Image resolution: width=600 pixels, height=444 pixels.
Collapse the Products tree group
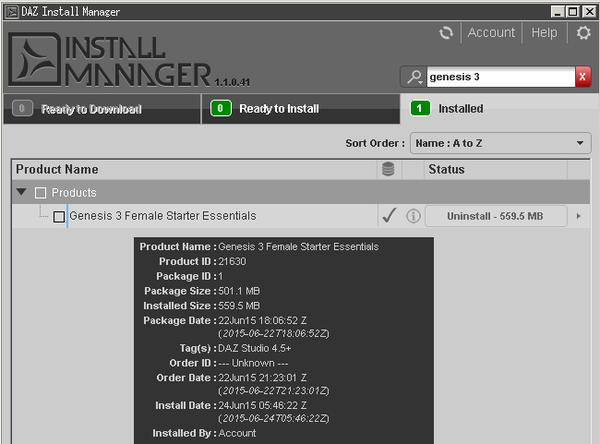tap(21, 192)
